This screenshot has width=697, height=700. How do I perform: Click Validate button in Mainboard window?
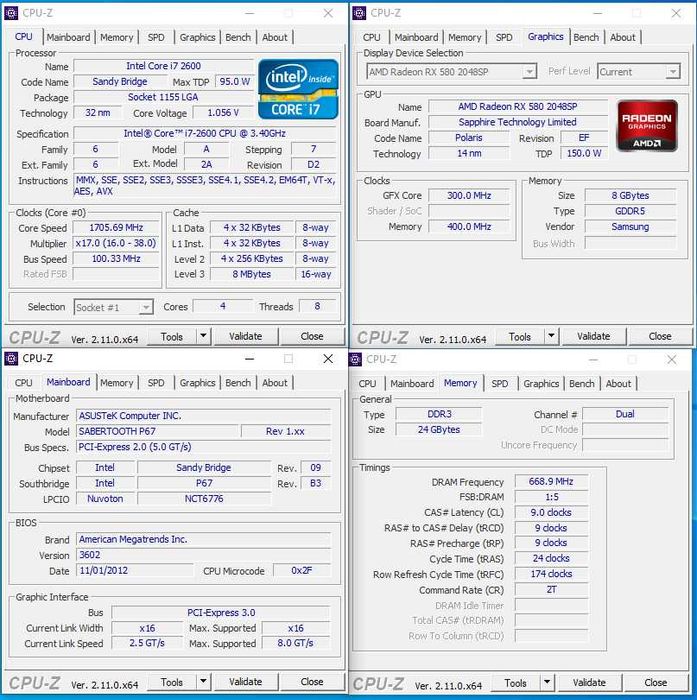246,682
